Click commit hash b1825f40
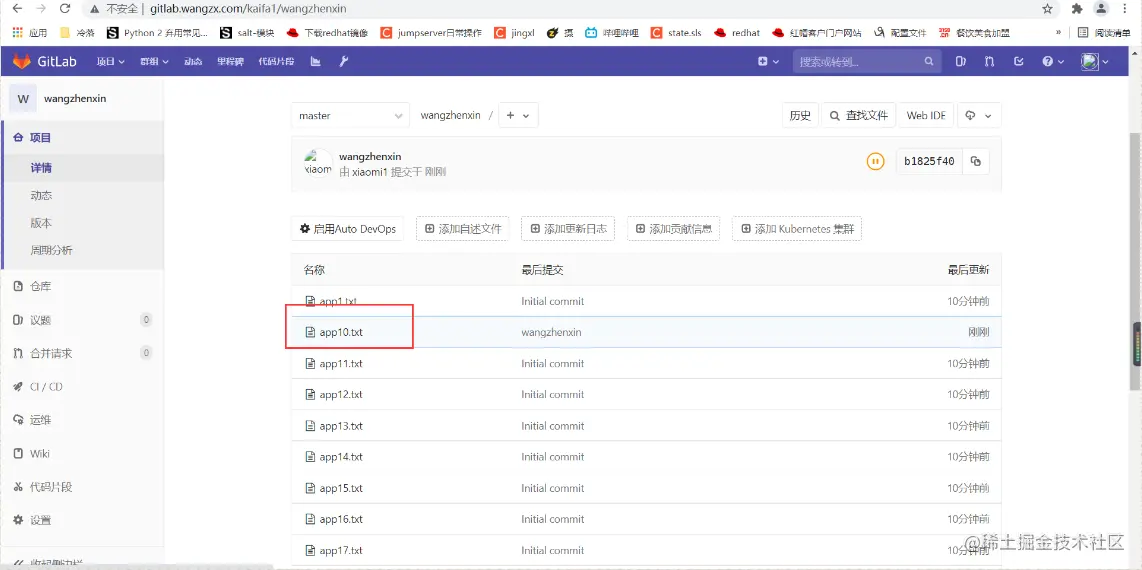Screen dimensions: 1142x570 coord(929,162)
